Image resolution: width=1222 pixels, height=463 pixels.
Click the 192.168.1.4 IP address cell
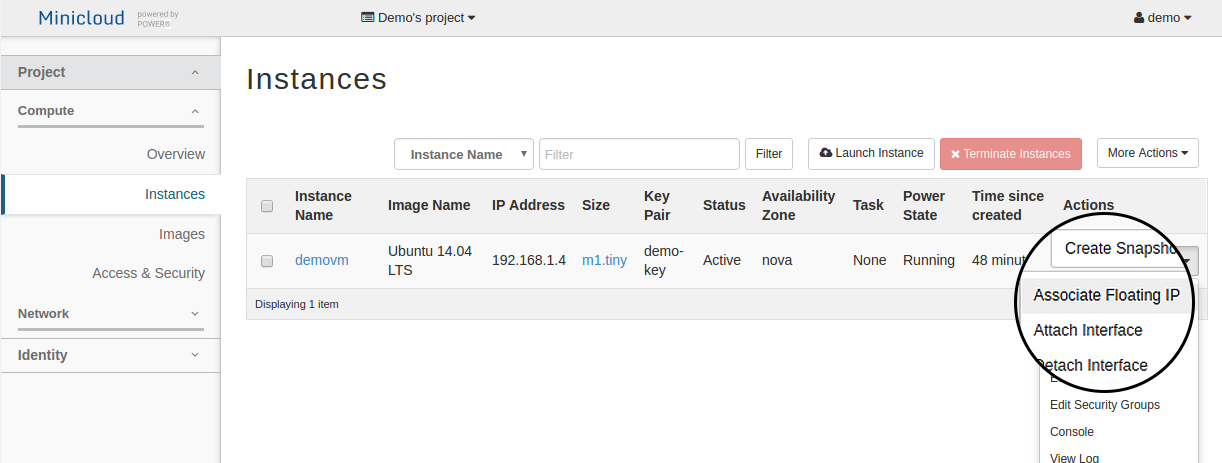pos(529,260)
